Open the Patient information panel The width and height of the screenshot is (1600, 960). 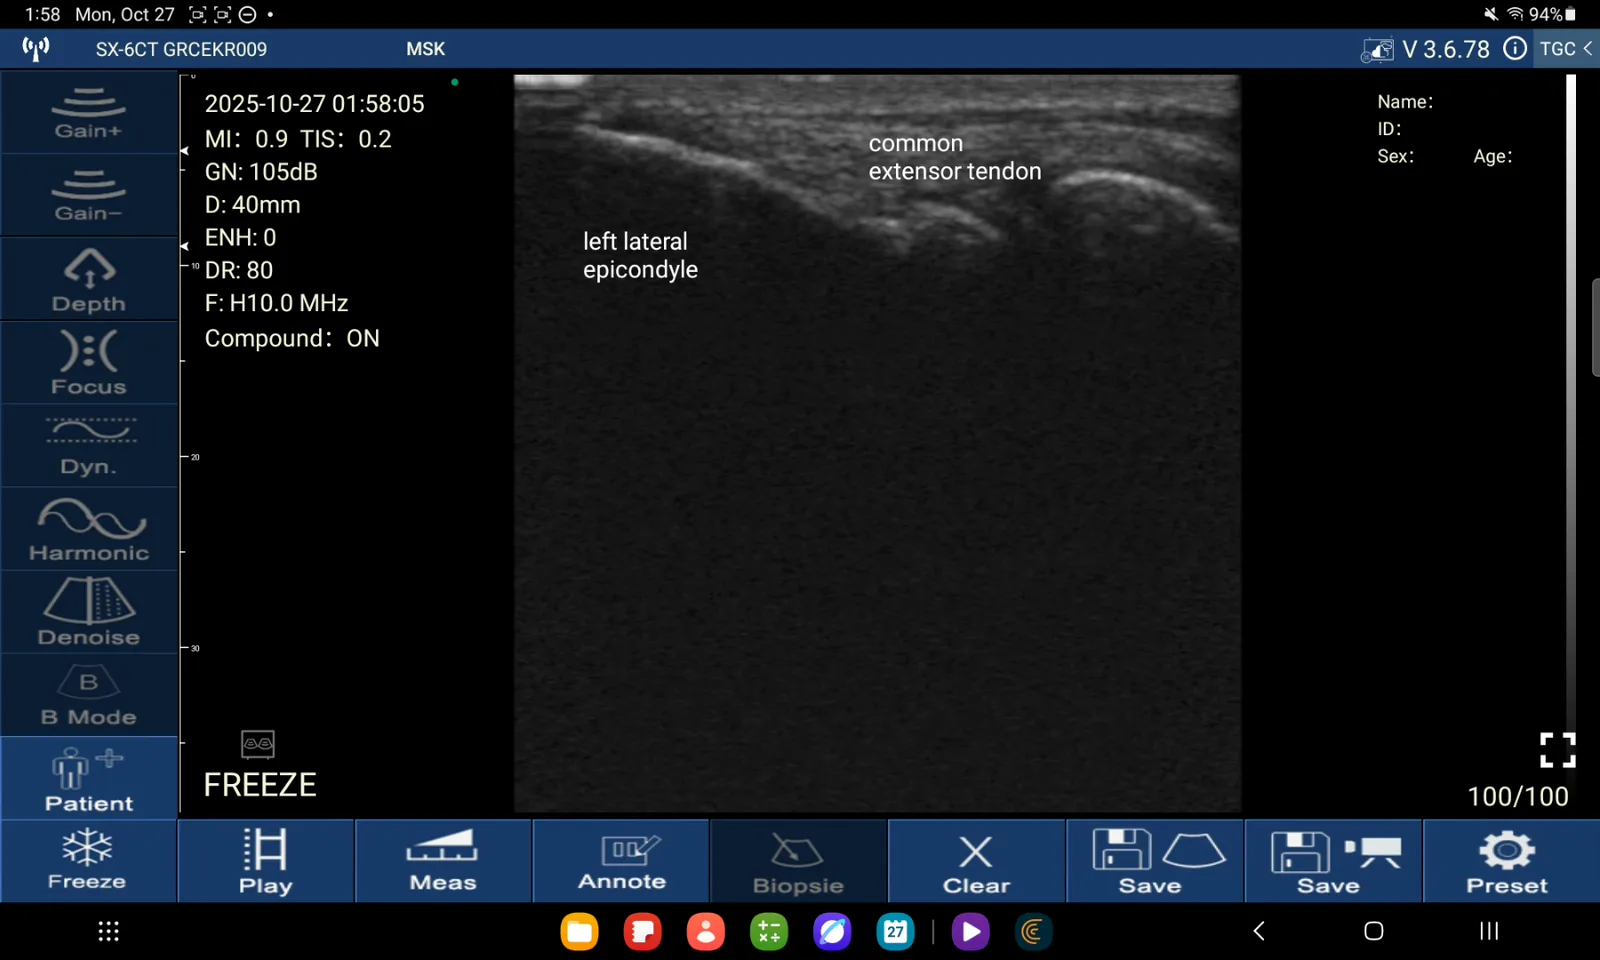pos(89,779)
